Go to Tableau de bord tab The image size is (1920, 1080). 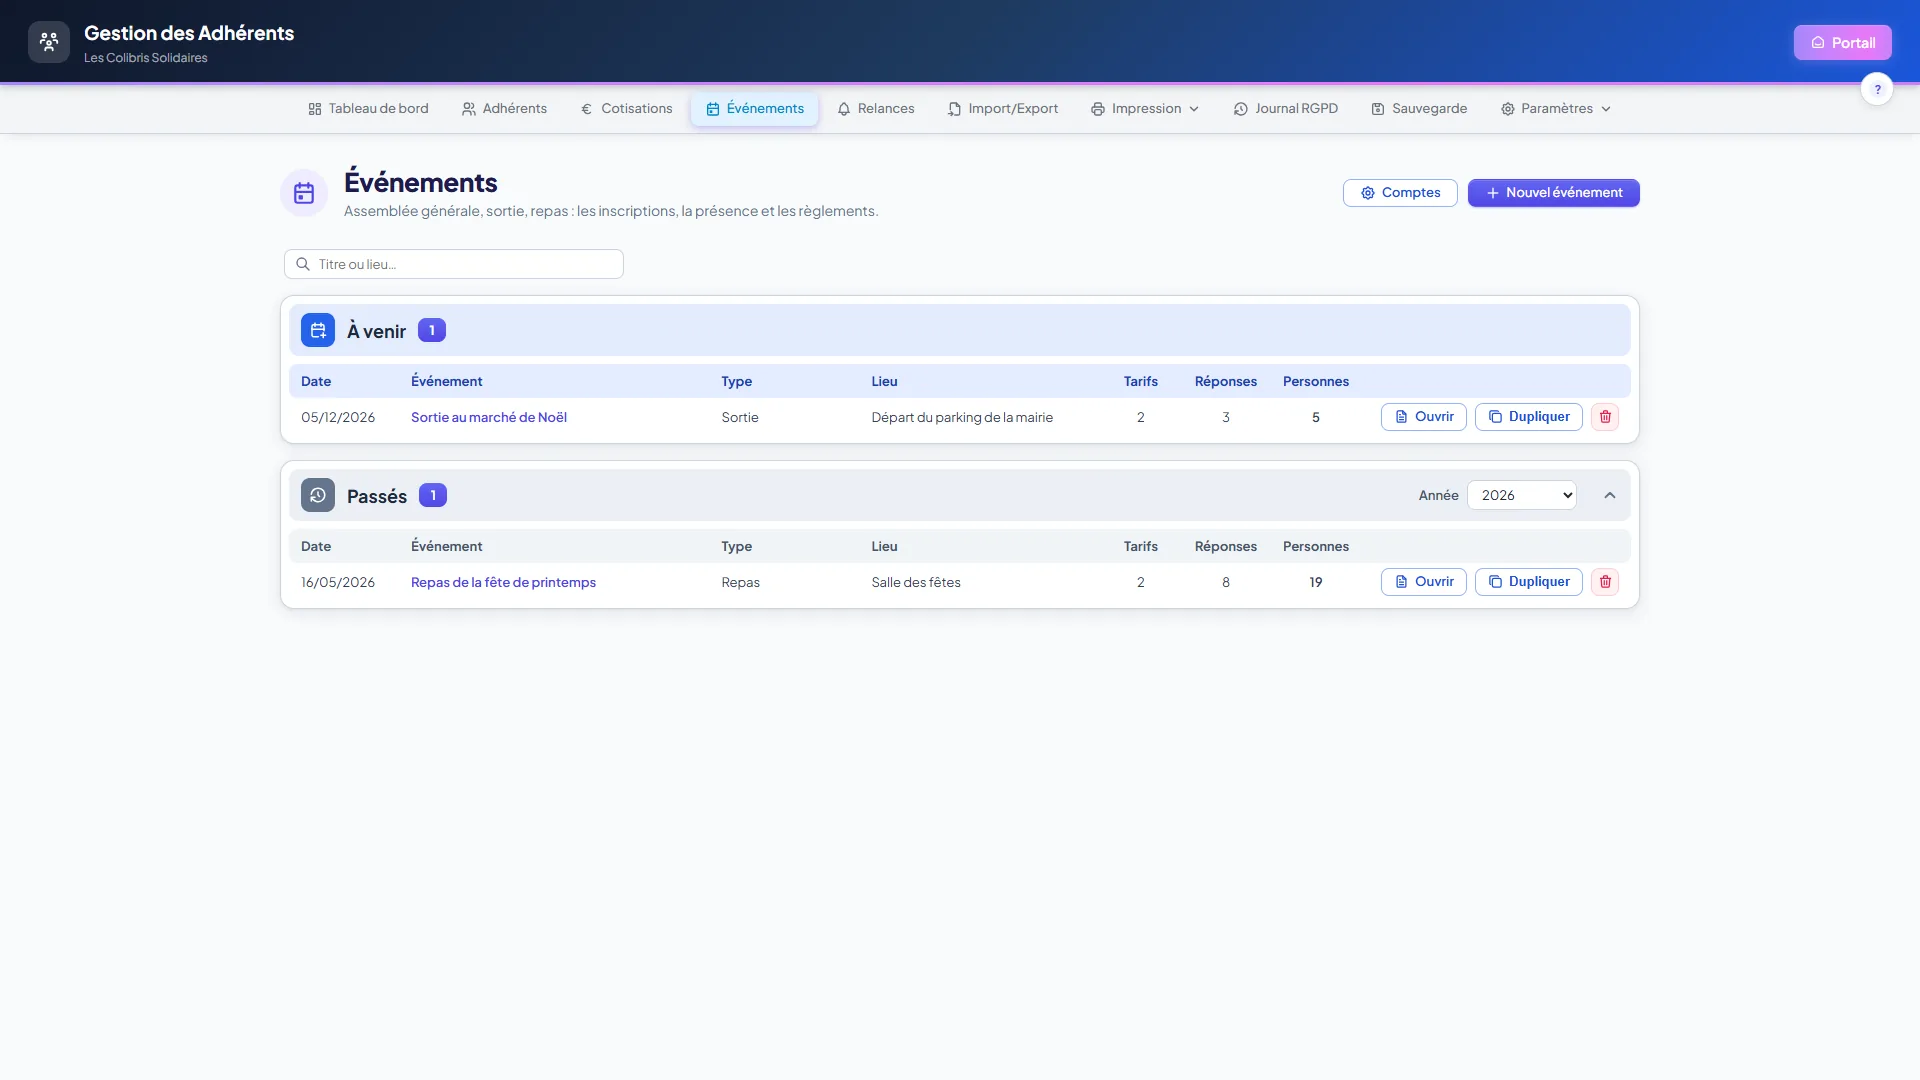368,108
